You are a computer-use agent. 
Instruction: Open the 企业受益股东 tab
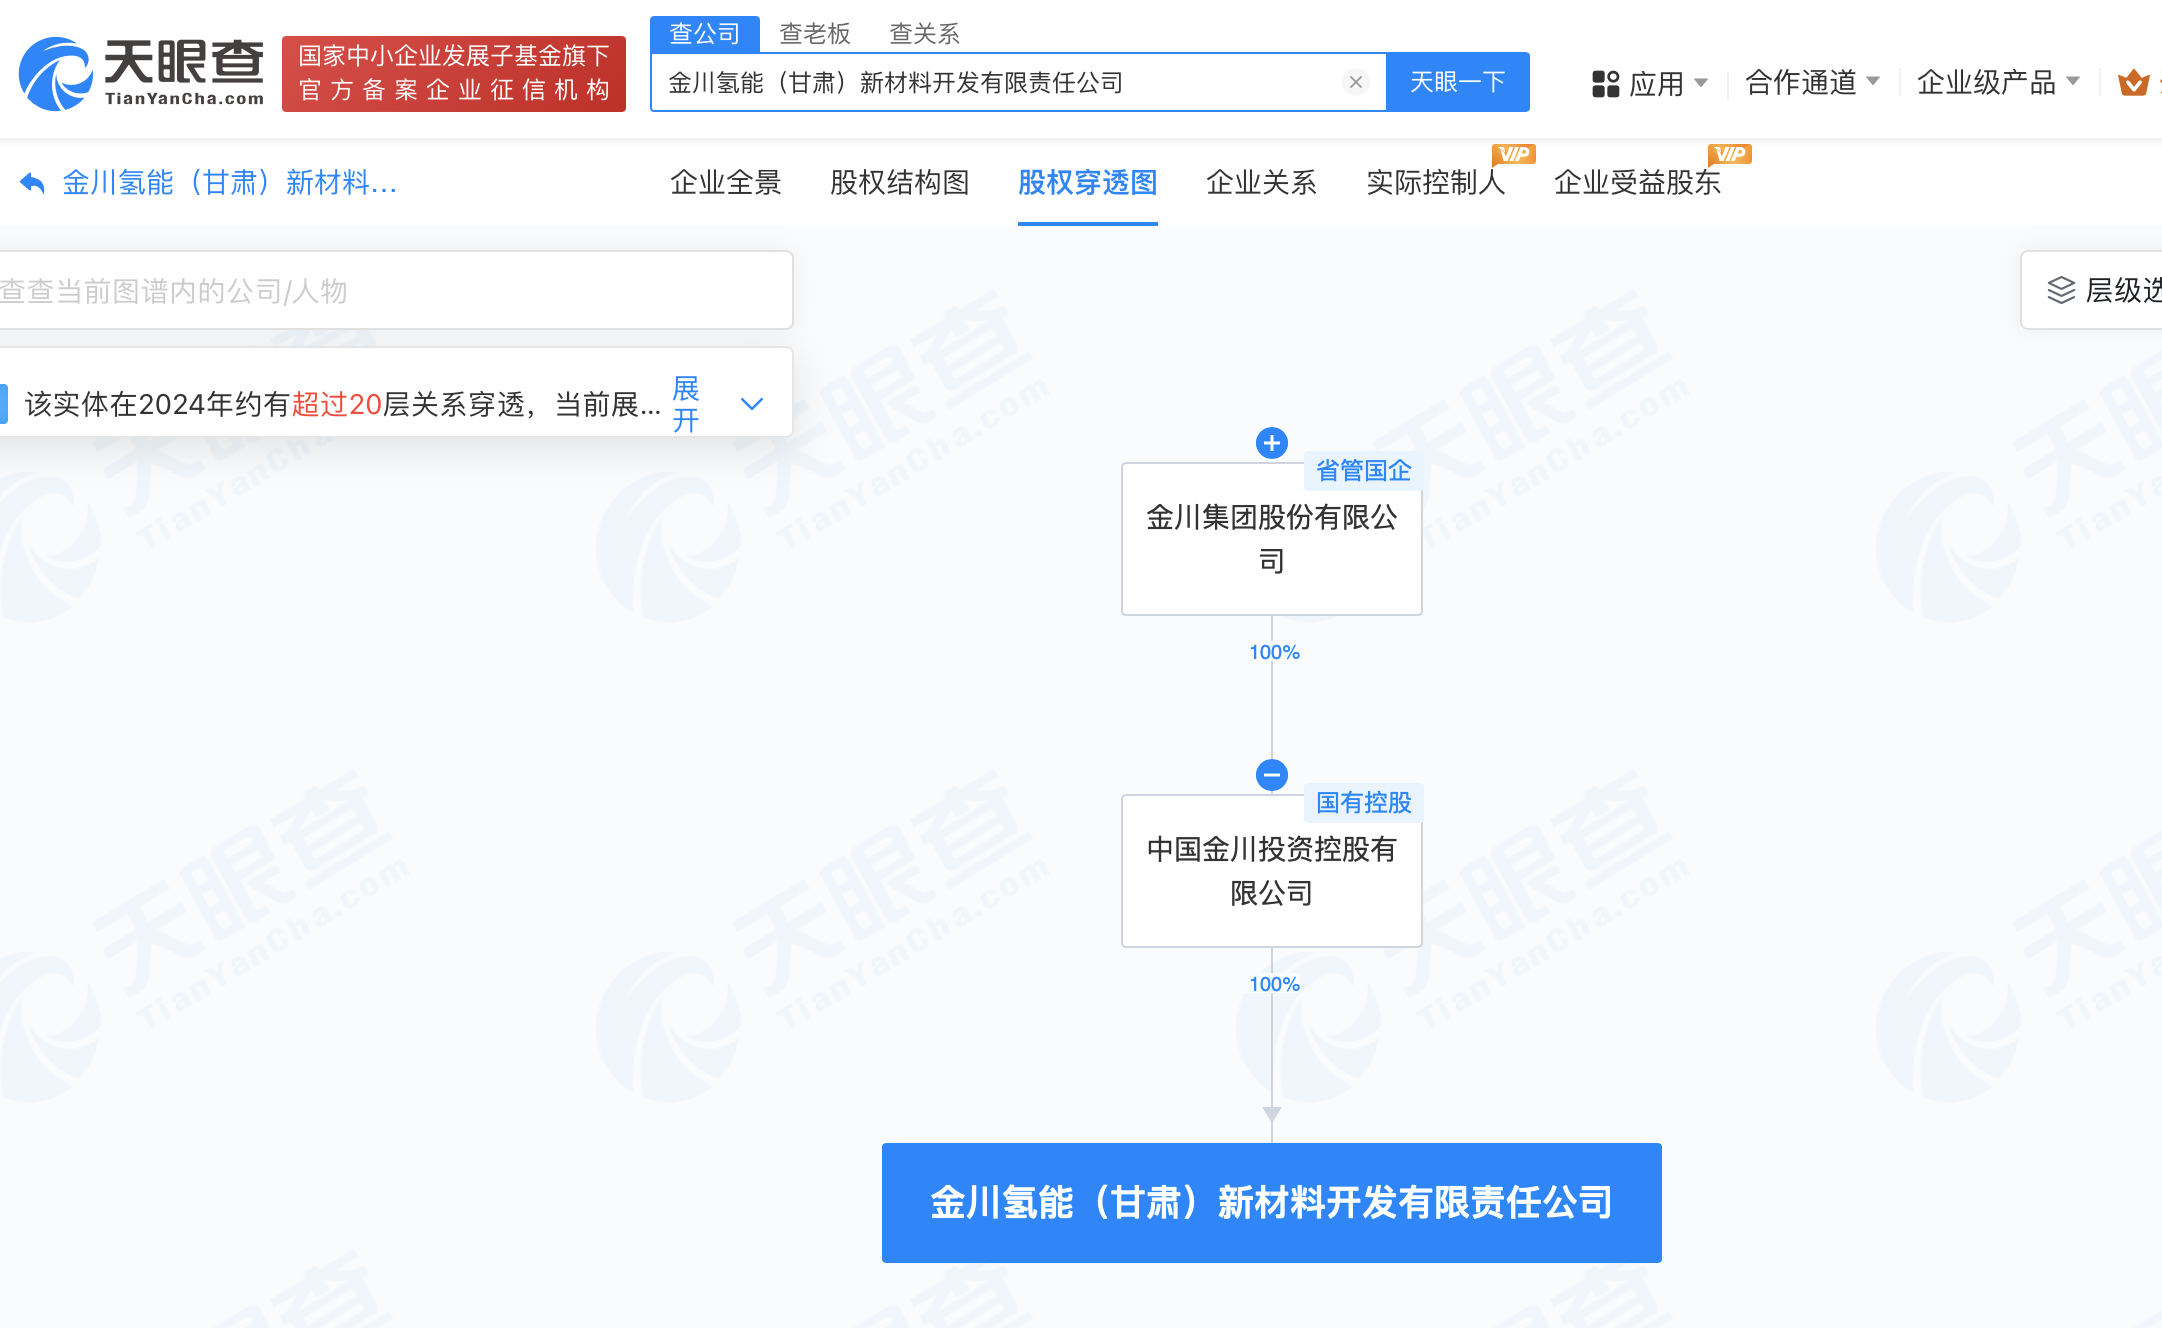pyautogui.click(x=1637, y=182)
